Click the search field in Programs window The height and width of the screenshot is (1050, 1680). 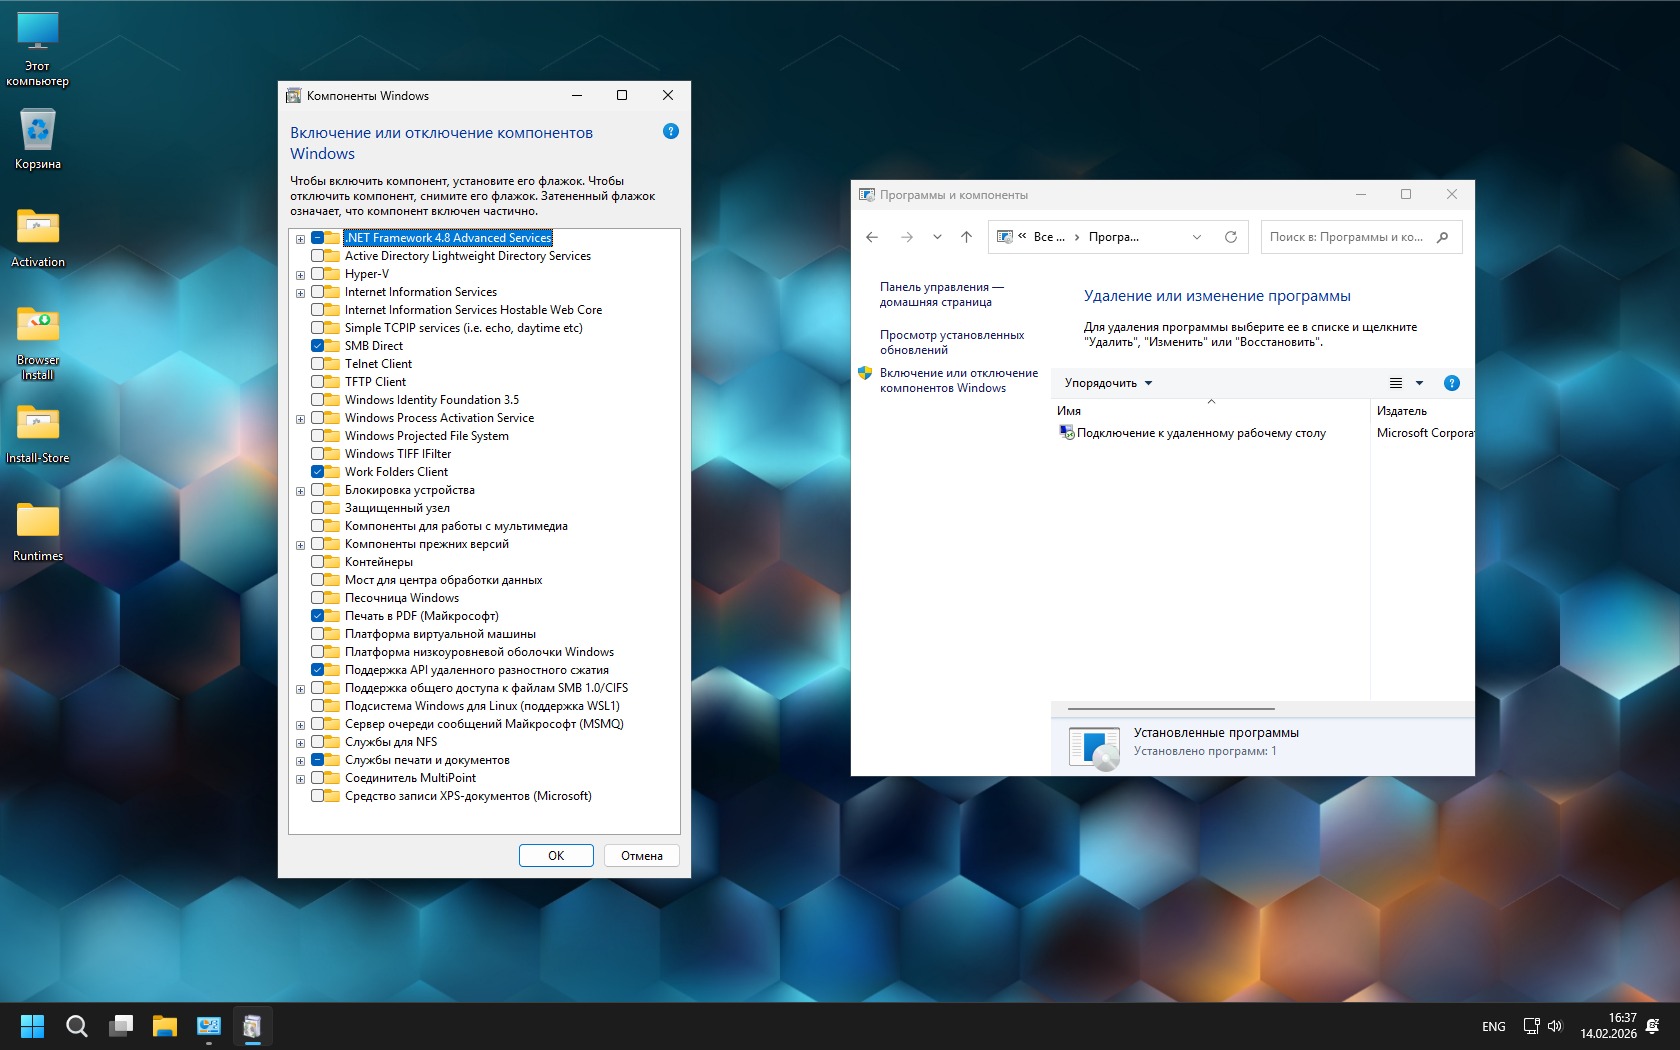1350,237
